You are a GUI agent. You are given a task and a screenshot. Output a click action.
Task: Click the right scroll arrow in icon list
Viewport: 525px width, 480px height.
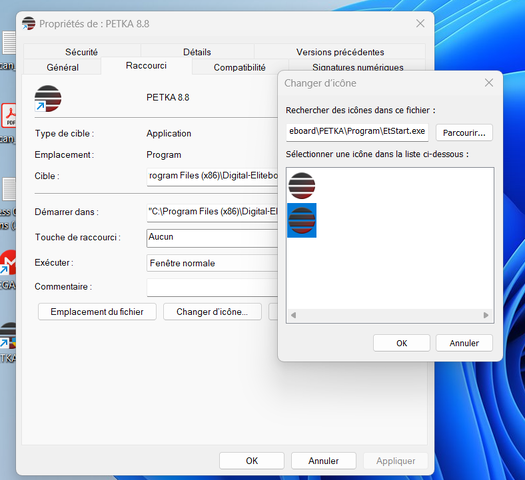coord(486,315)
